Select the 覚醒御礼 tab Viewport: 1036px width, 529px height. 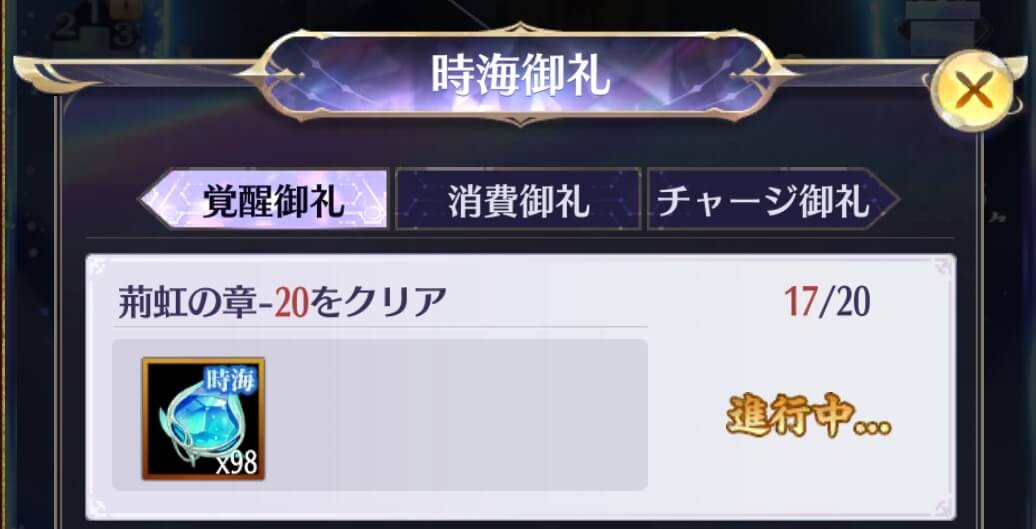tap(264, 199)
